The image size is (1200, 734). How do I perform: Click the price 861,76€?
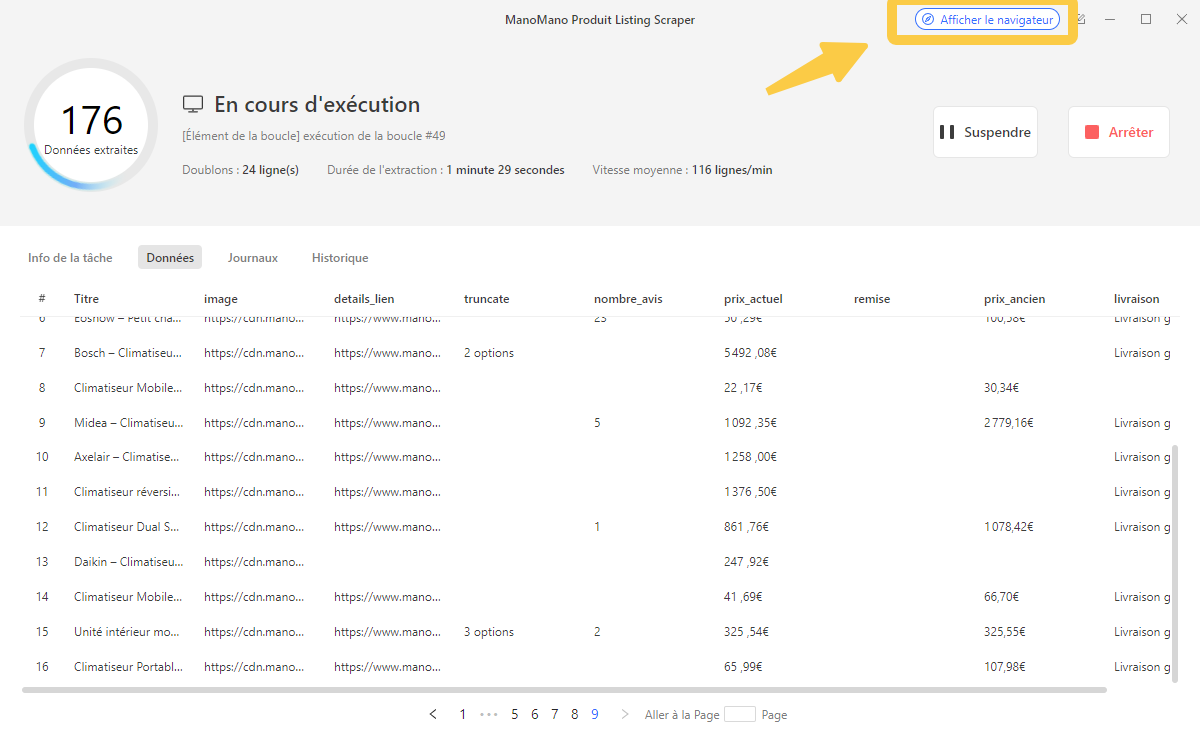point(746,527)
